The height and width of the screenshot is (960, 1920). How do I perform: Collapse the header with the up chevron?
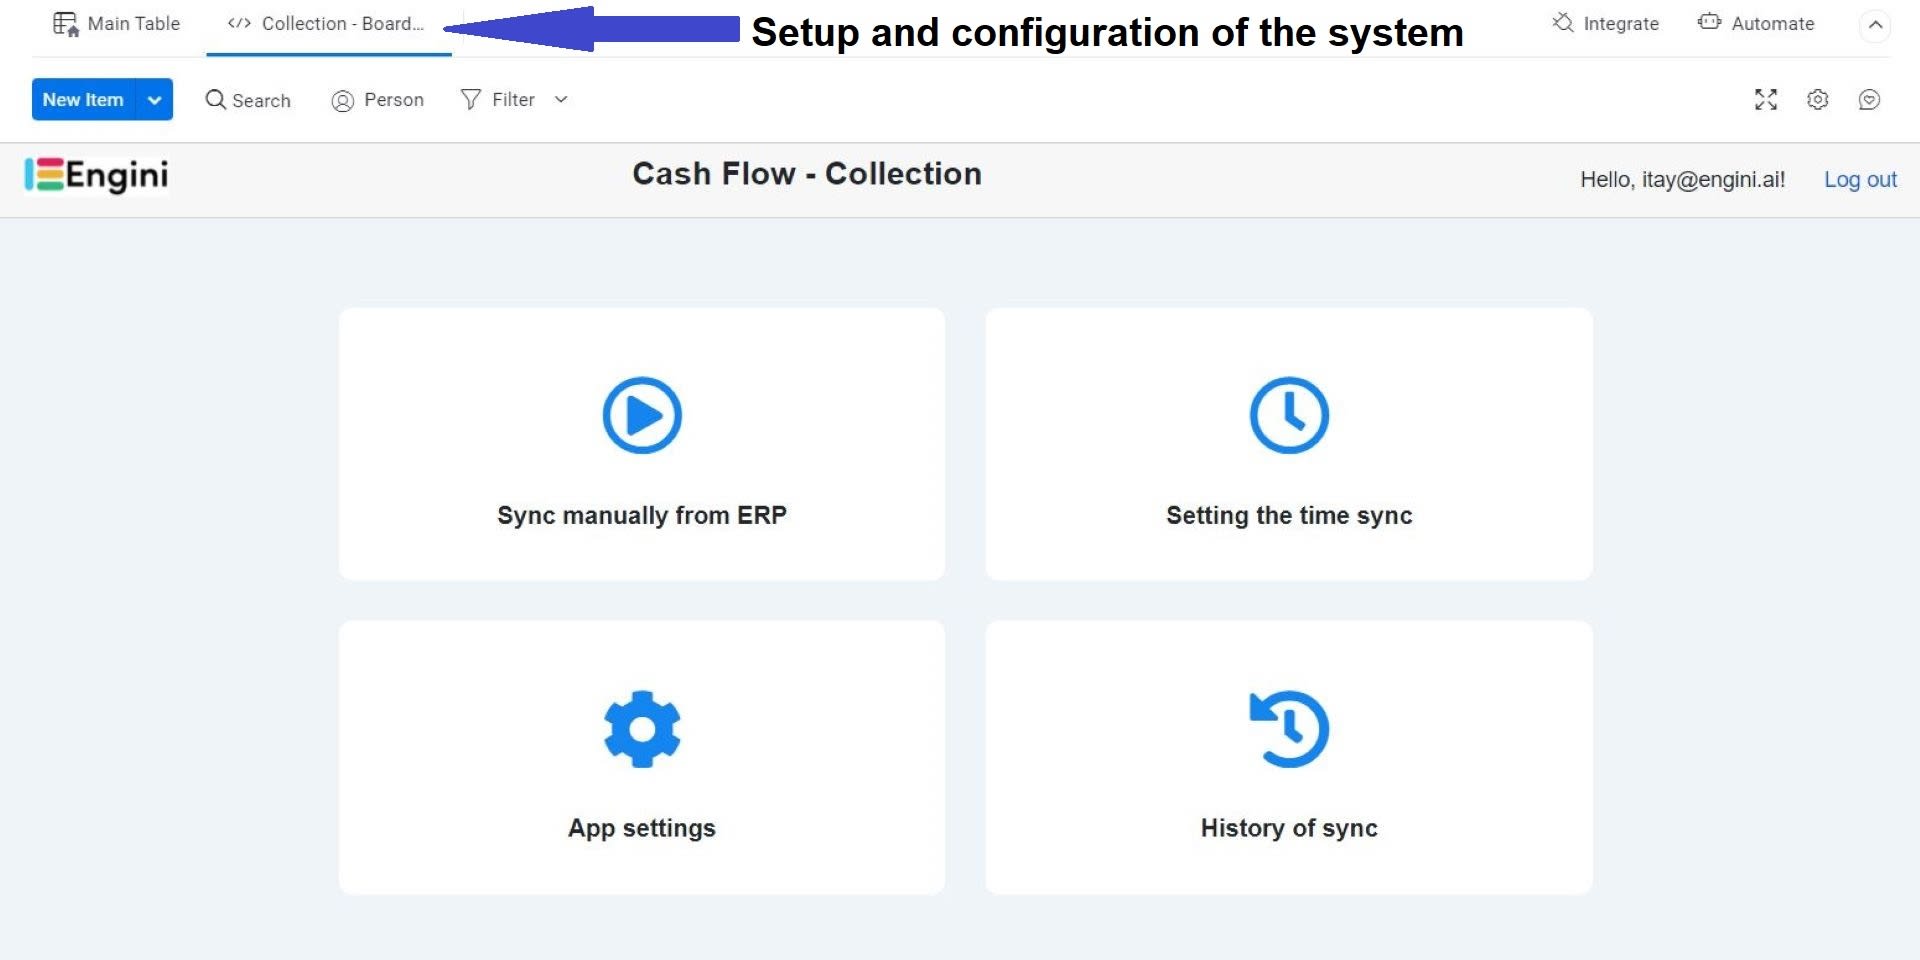(1875, 25)
